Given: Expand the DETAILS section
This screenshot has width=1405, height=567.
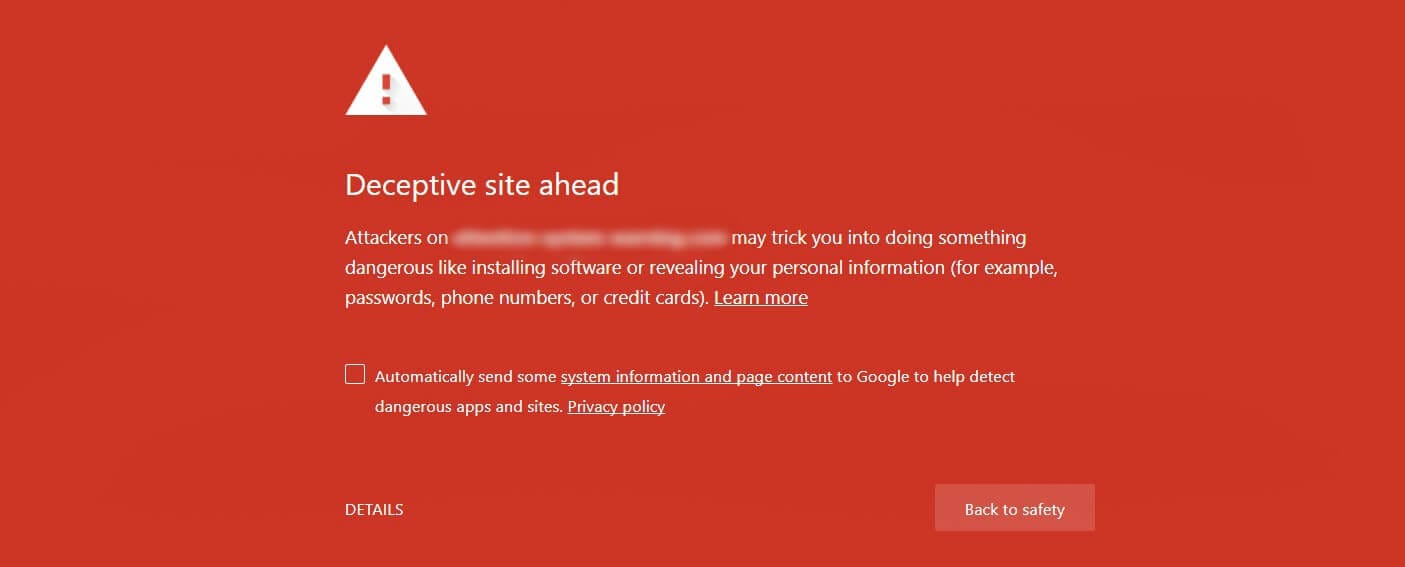Looking at the screenshot, I should coord(374,510).
